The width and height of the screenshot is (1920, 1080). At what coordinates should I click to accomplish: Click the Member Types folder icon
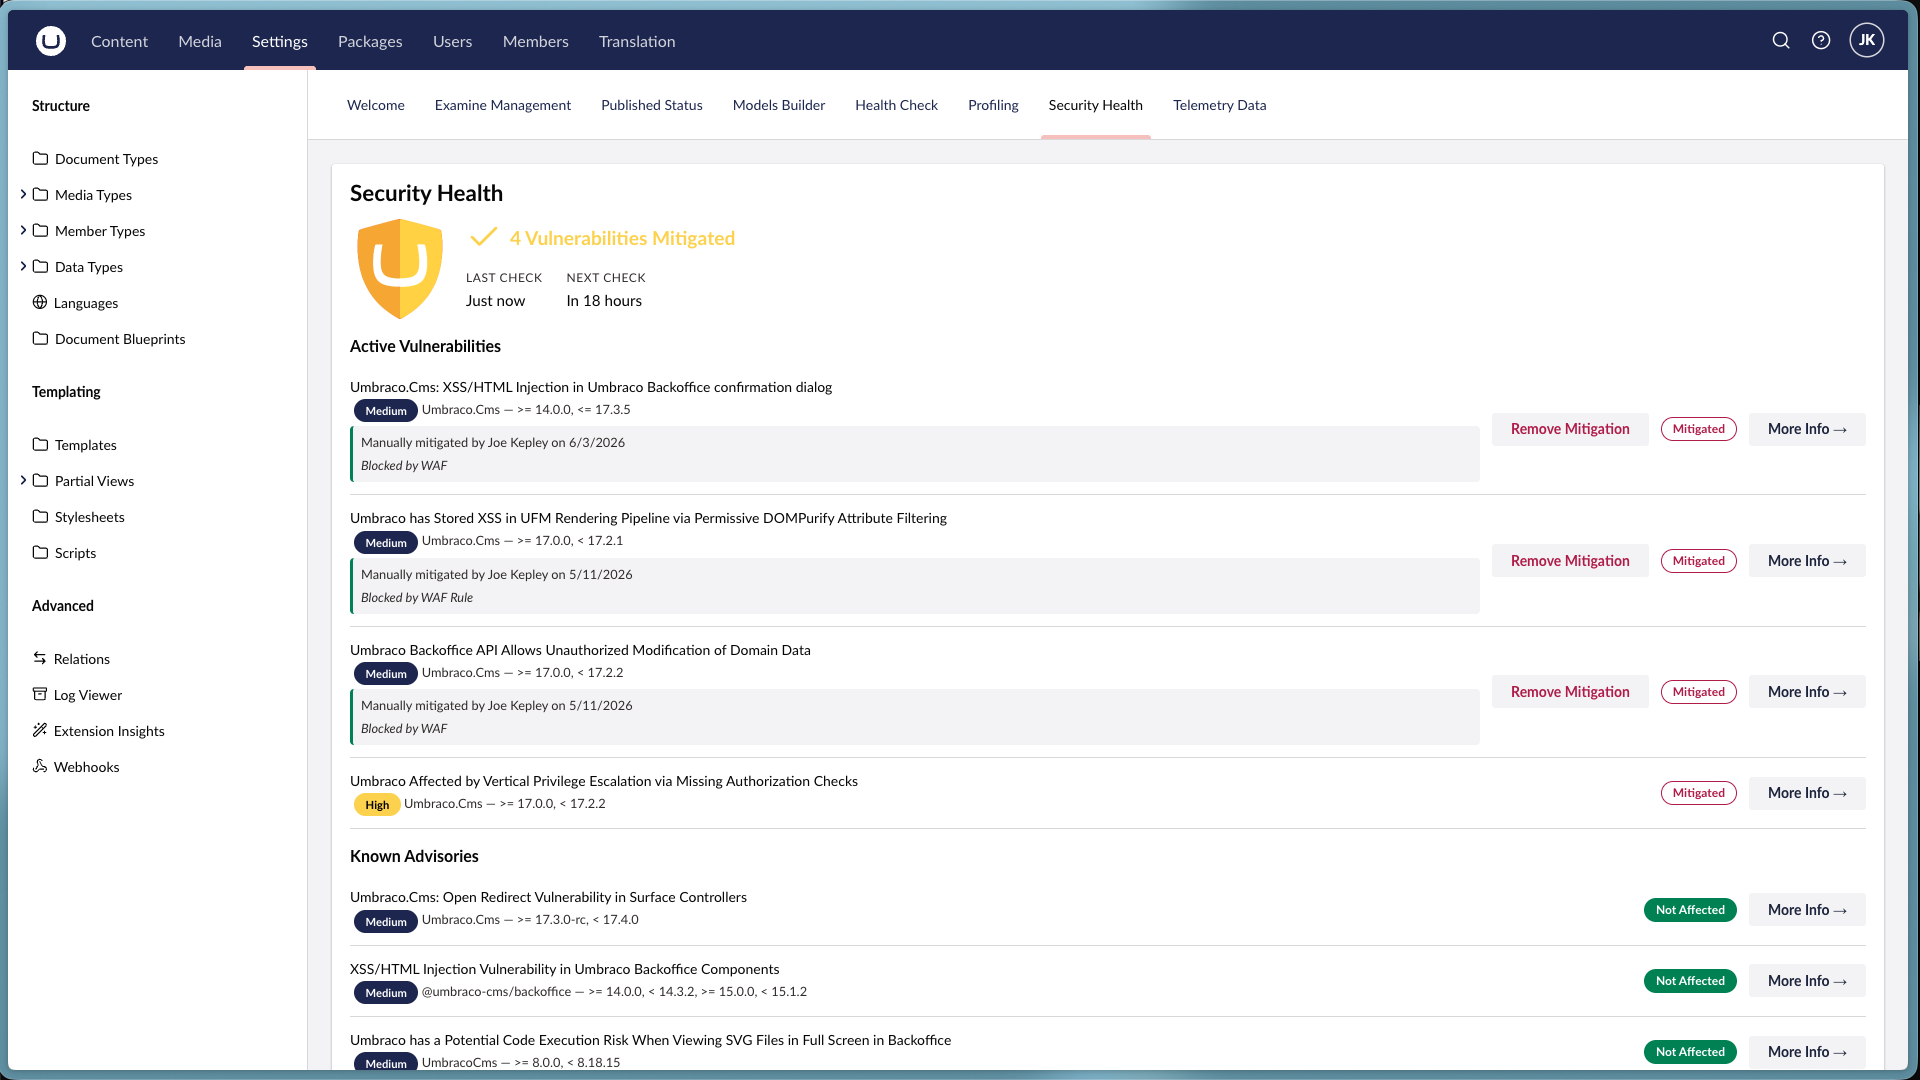(x=40, y=231)
